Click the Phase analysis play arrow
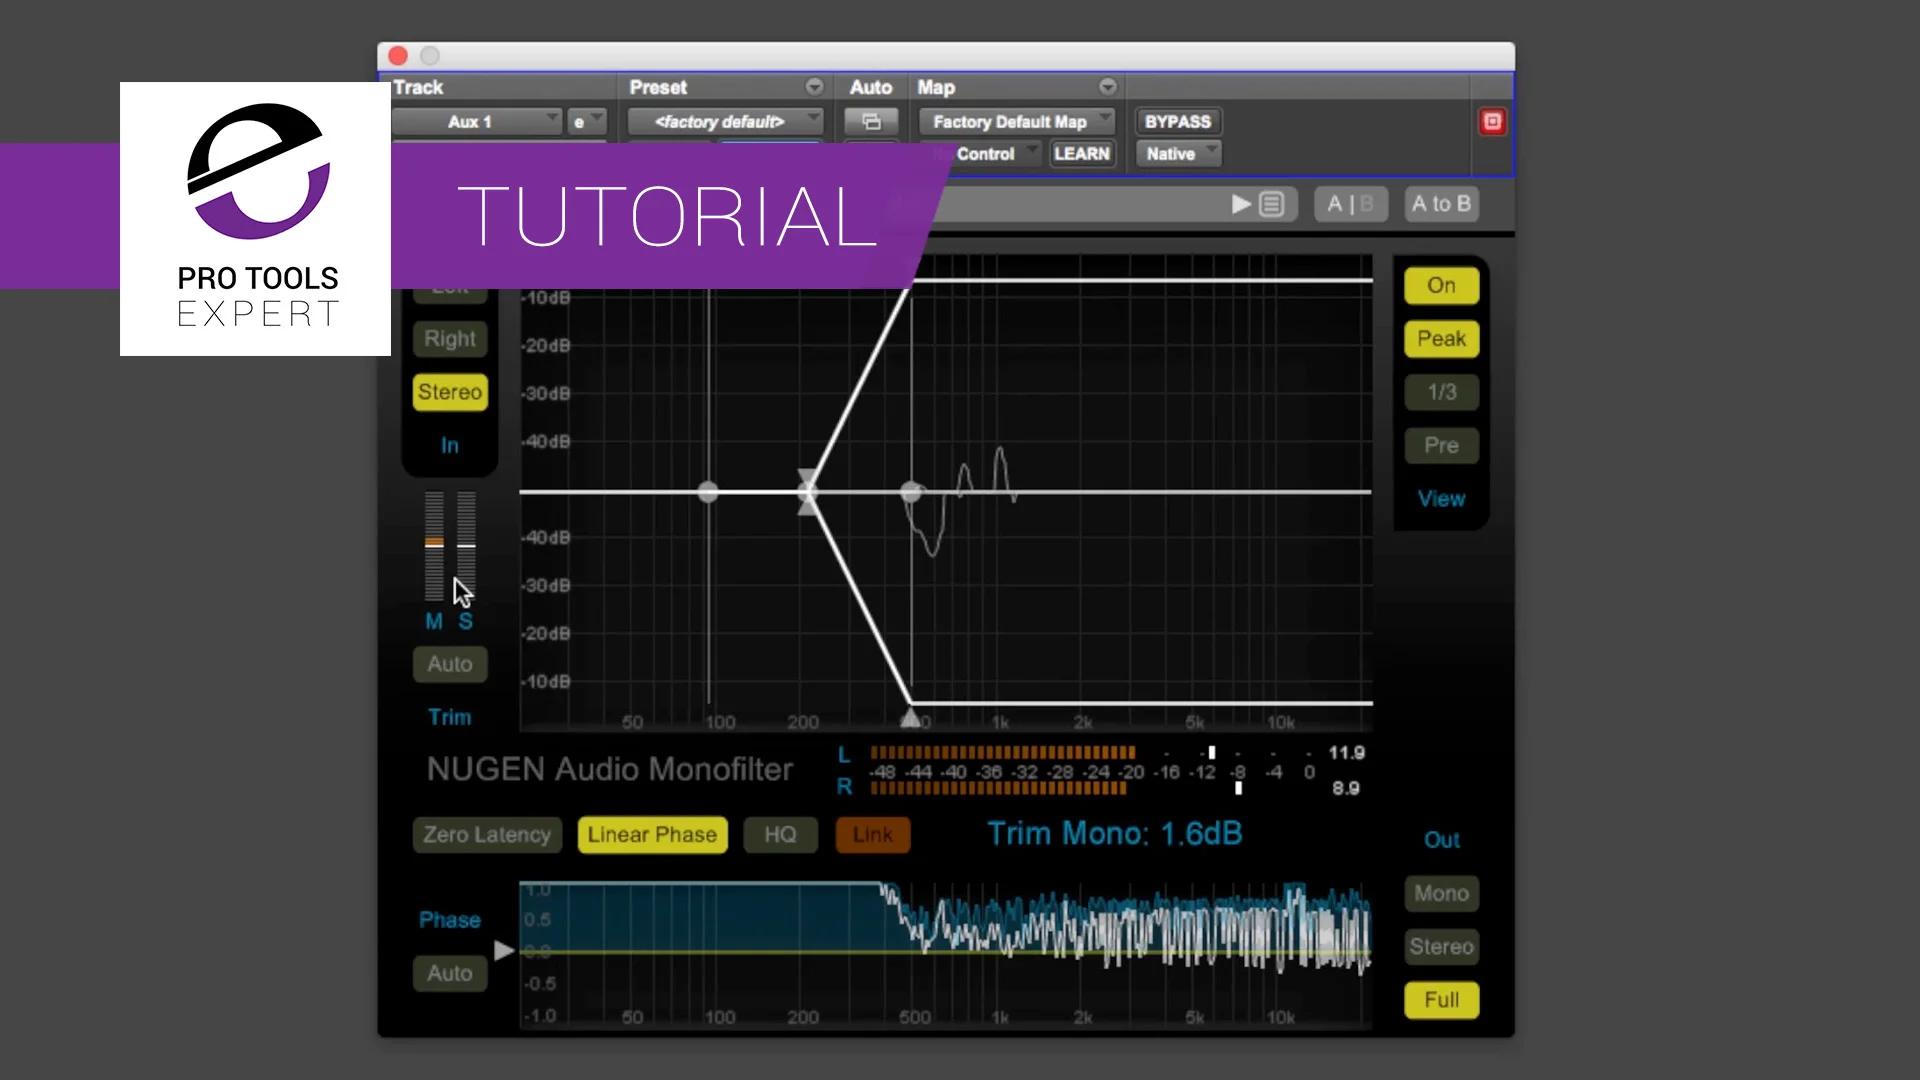This screenshot has width=1920, height=1080. (x=503, y=950)
